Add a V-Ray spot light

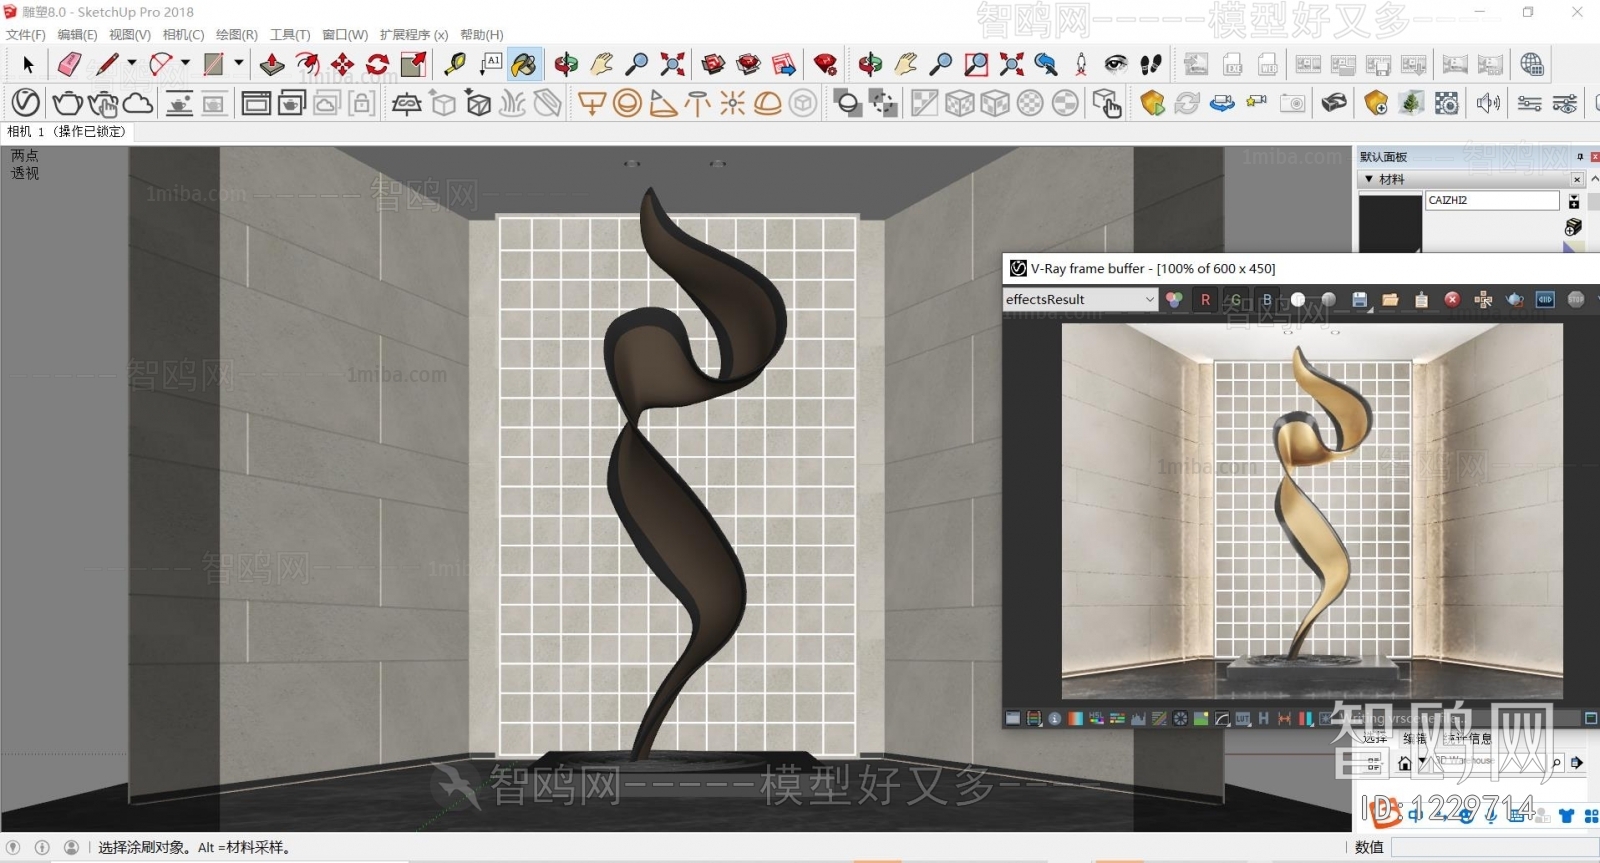click(x=662, y=102)
